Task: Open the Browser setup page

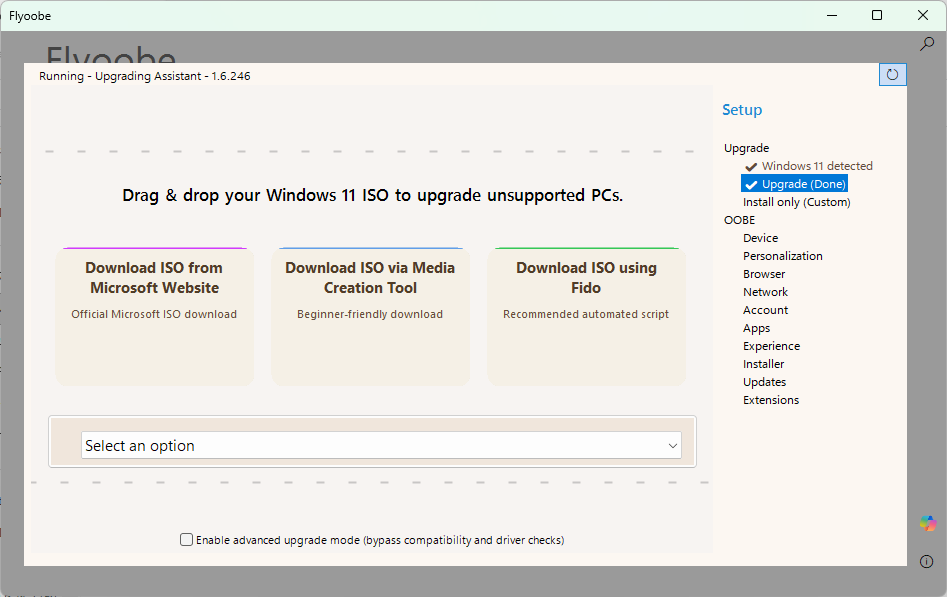Action: (x=764, y=274)
